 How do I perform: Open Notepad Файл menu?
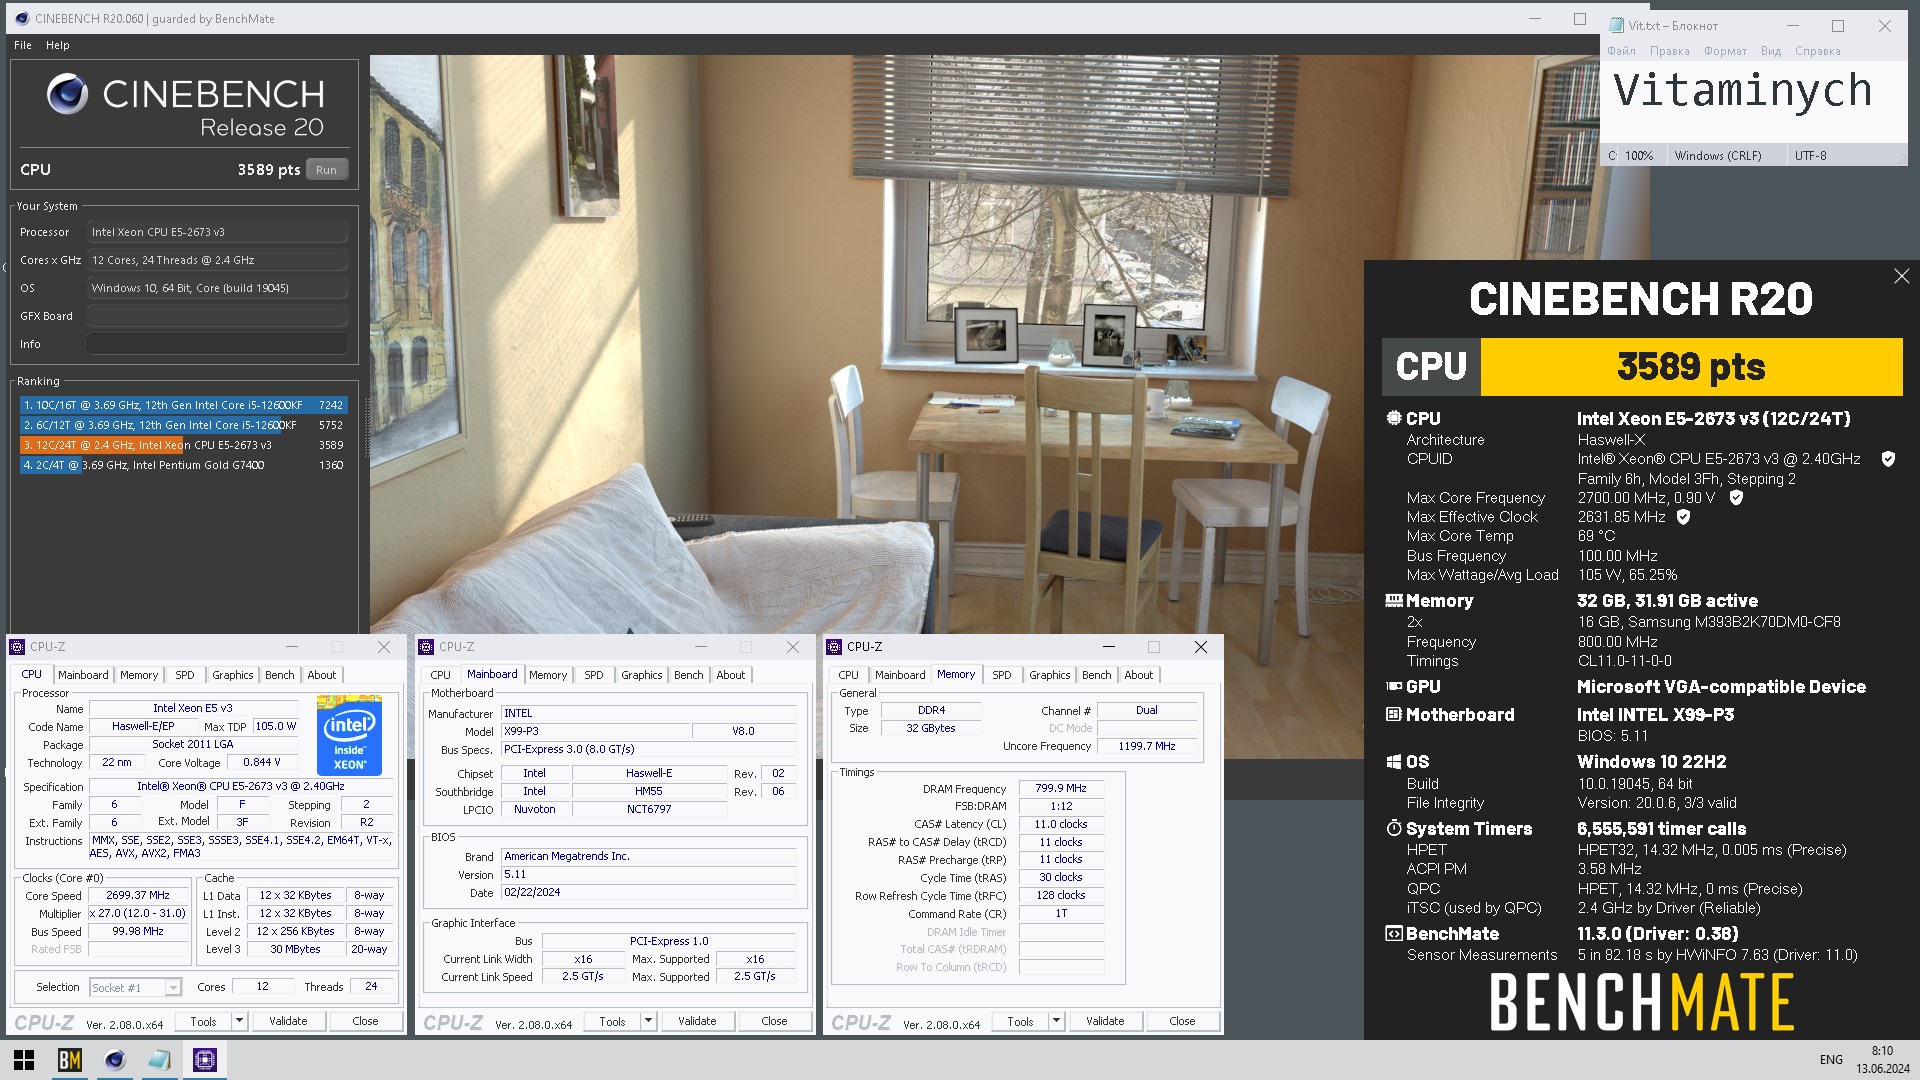coord(1621,51)
